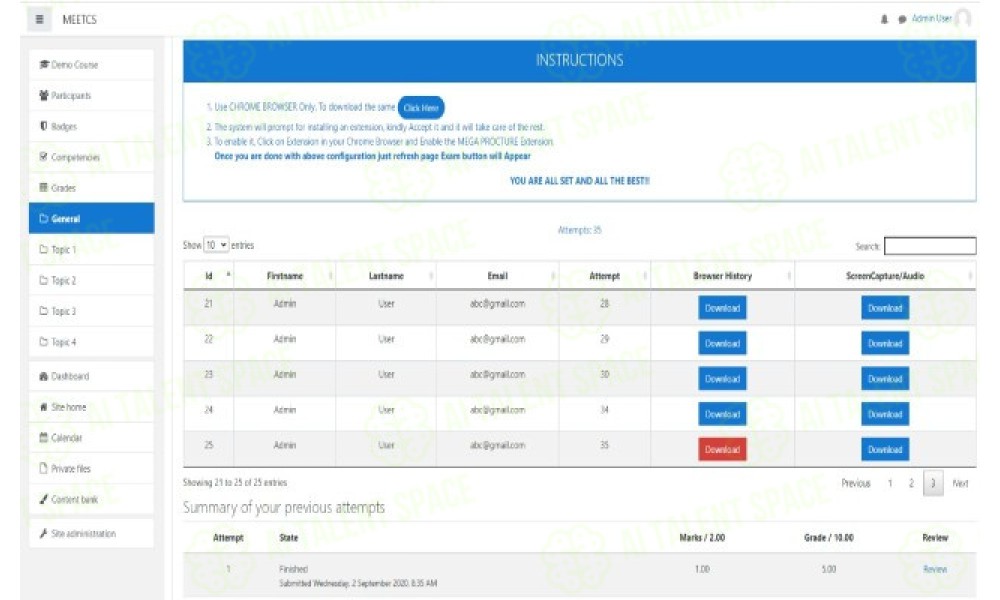Toggle the hamburger side-menu button

click(39, 19)
